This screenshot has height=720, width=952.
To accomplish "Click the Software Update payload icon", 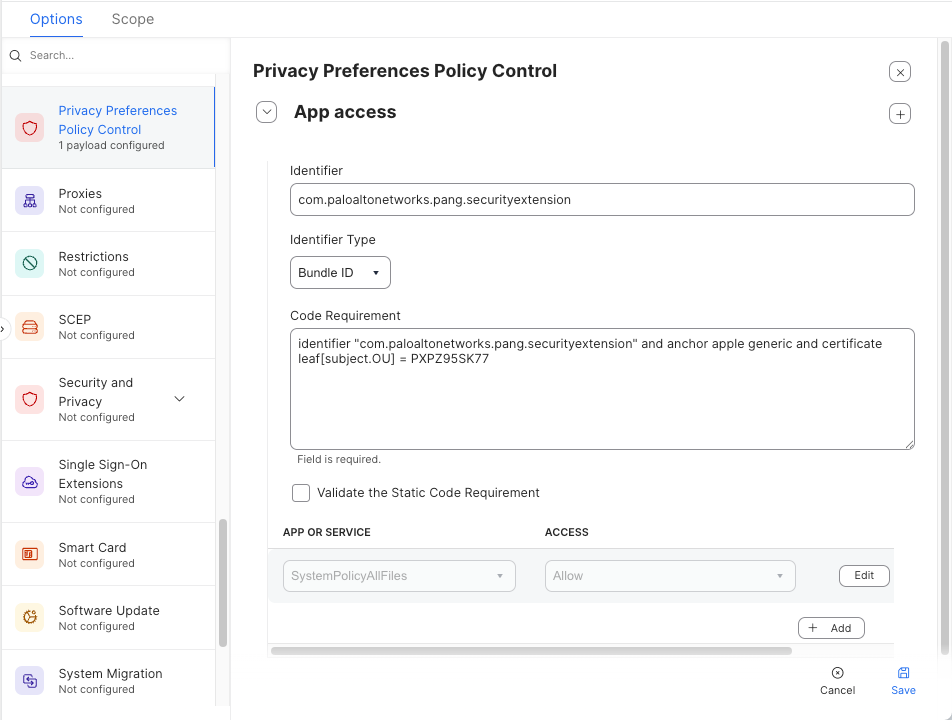I will coord(29,618).
